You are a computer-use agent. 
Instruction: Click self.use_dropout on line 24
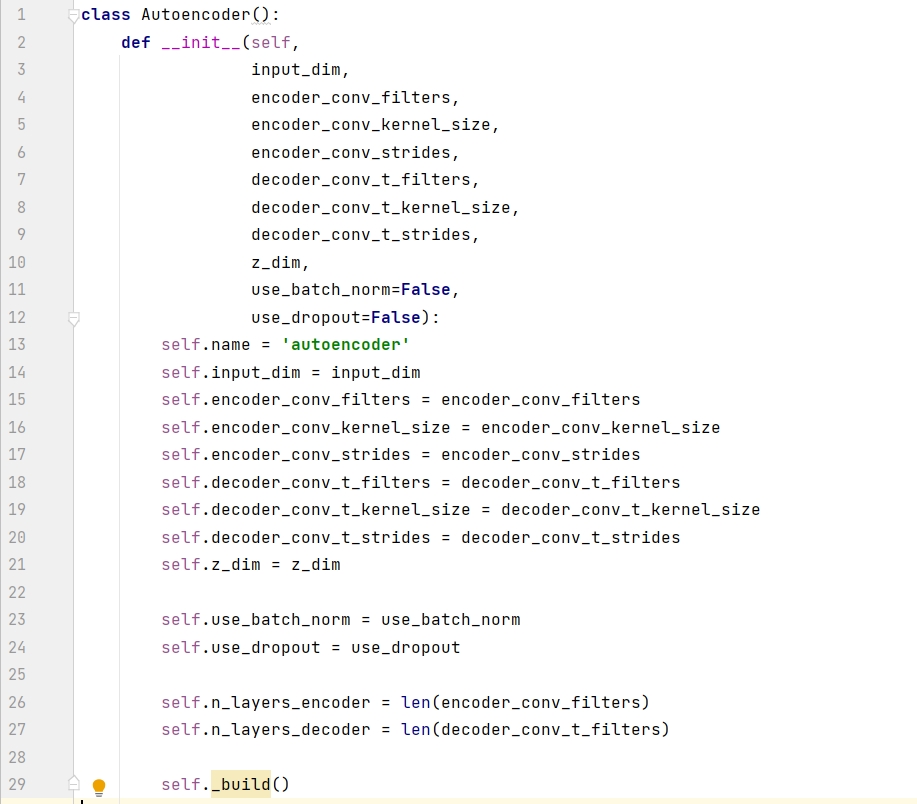241,647
